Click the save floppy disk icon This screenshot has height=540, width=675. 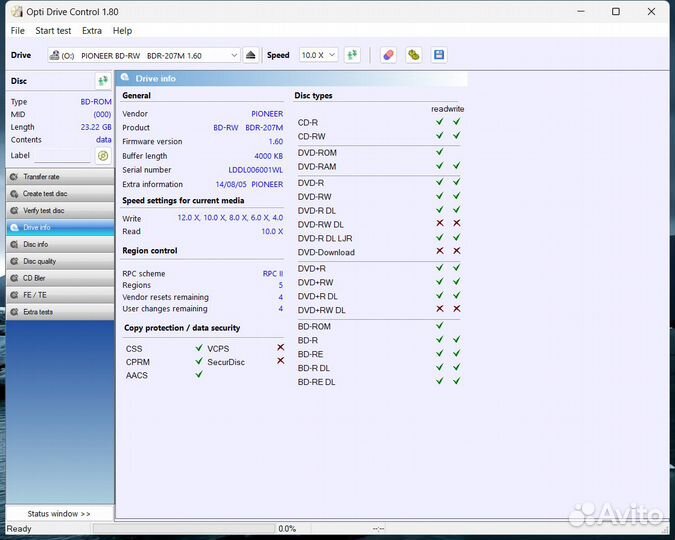439,55
